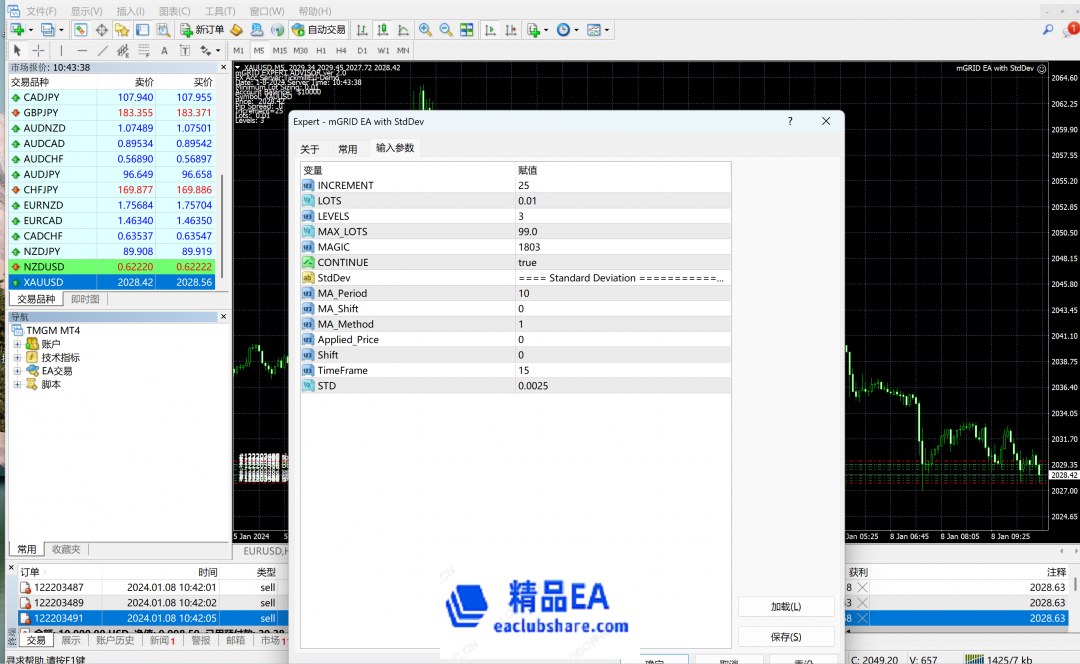Switch chart timeframe to H1
The image size is (1080, 664).
[321, 50]
